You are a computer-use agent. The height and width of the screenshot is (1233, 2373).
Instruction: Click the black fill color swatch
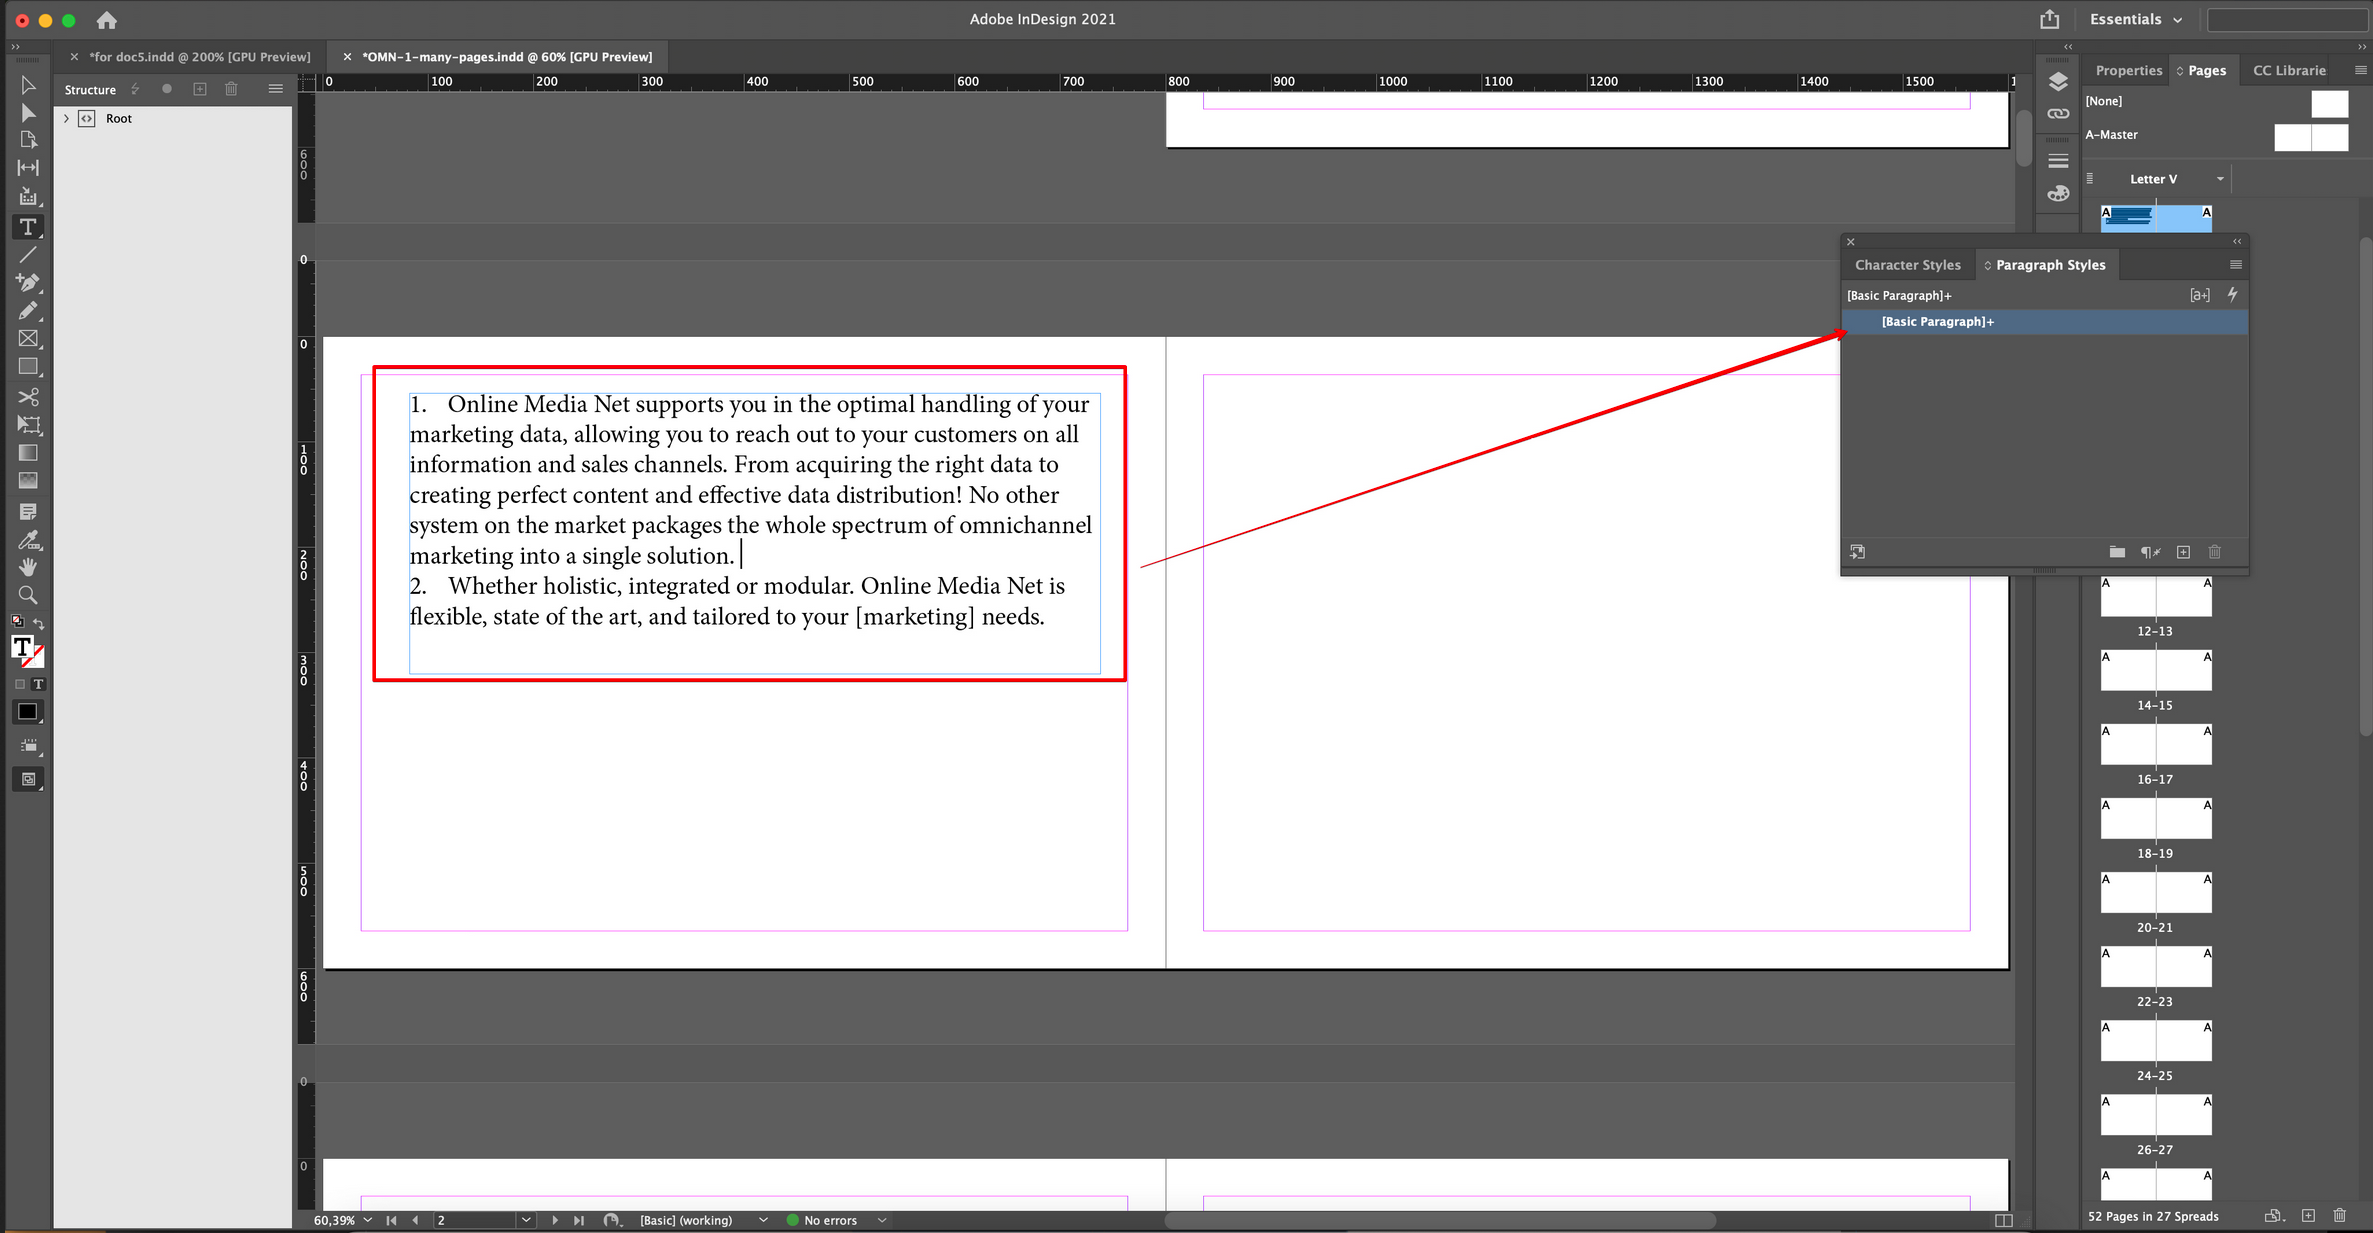point(27,711)
